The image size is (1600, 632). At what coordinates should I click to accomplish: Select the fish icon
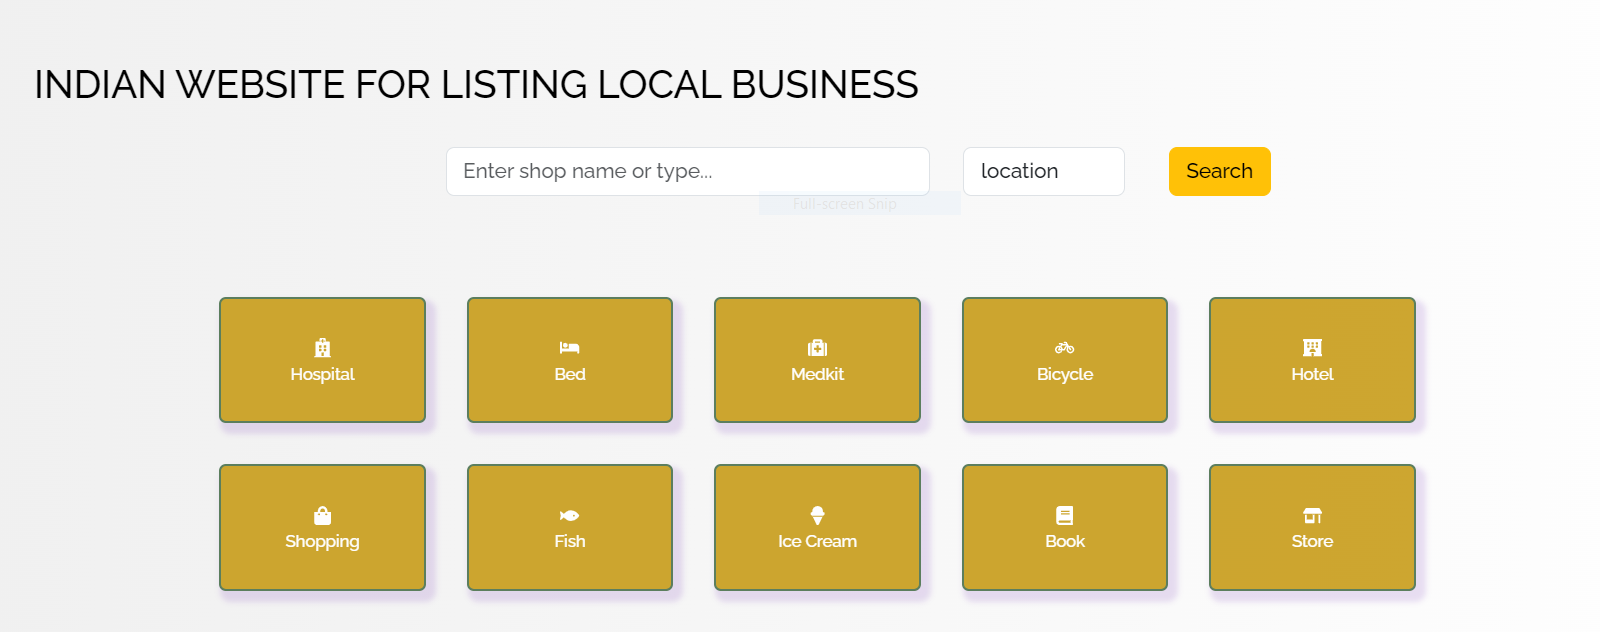569,515
